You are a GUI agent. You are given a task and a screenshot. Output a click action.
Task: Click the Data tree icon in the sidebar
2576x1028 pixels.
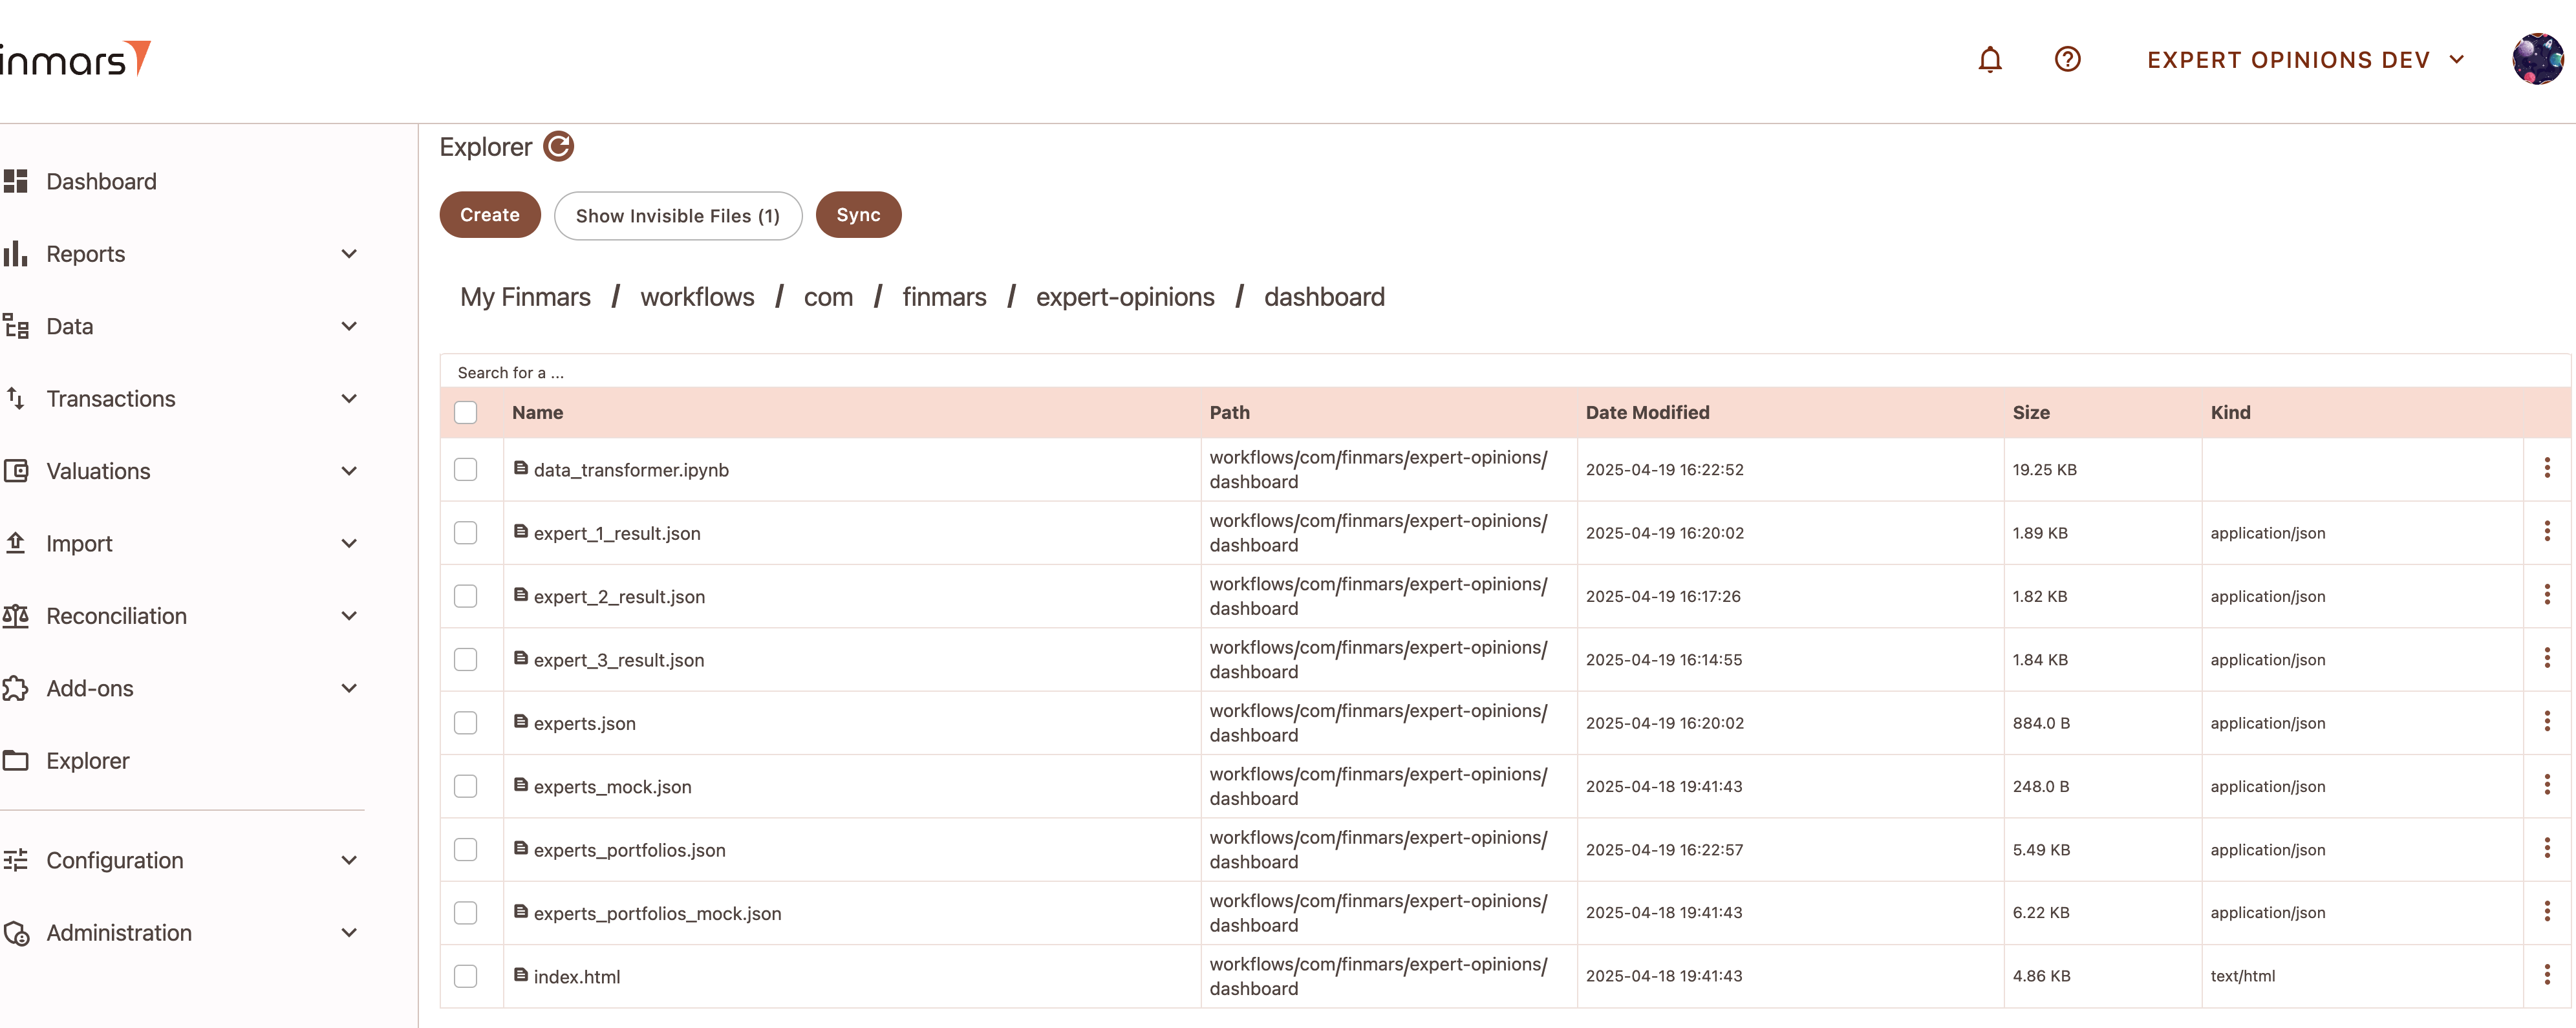tap(15, 326)
